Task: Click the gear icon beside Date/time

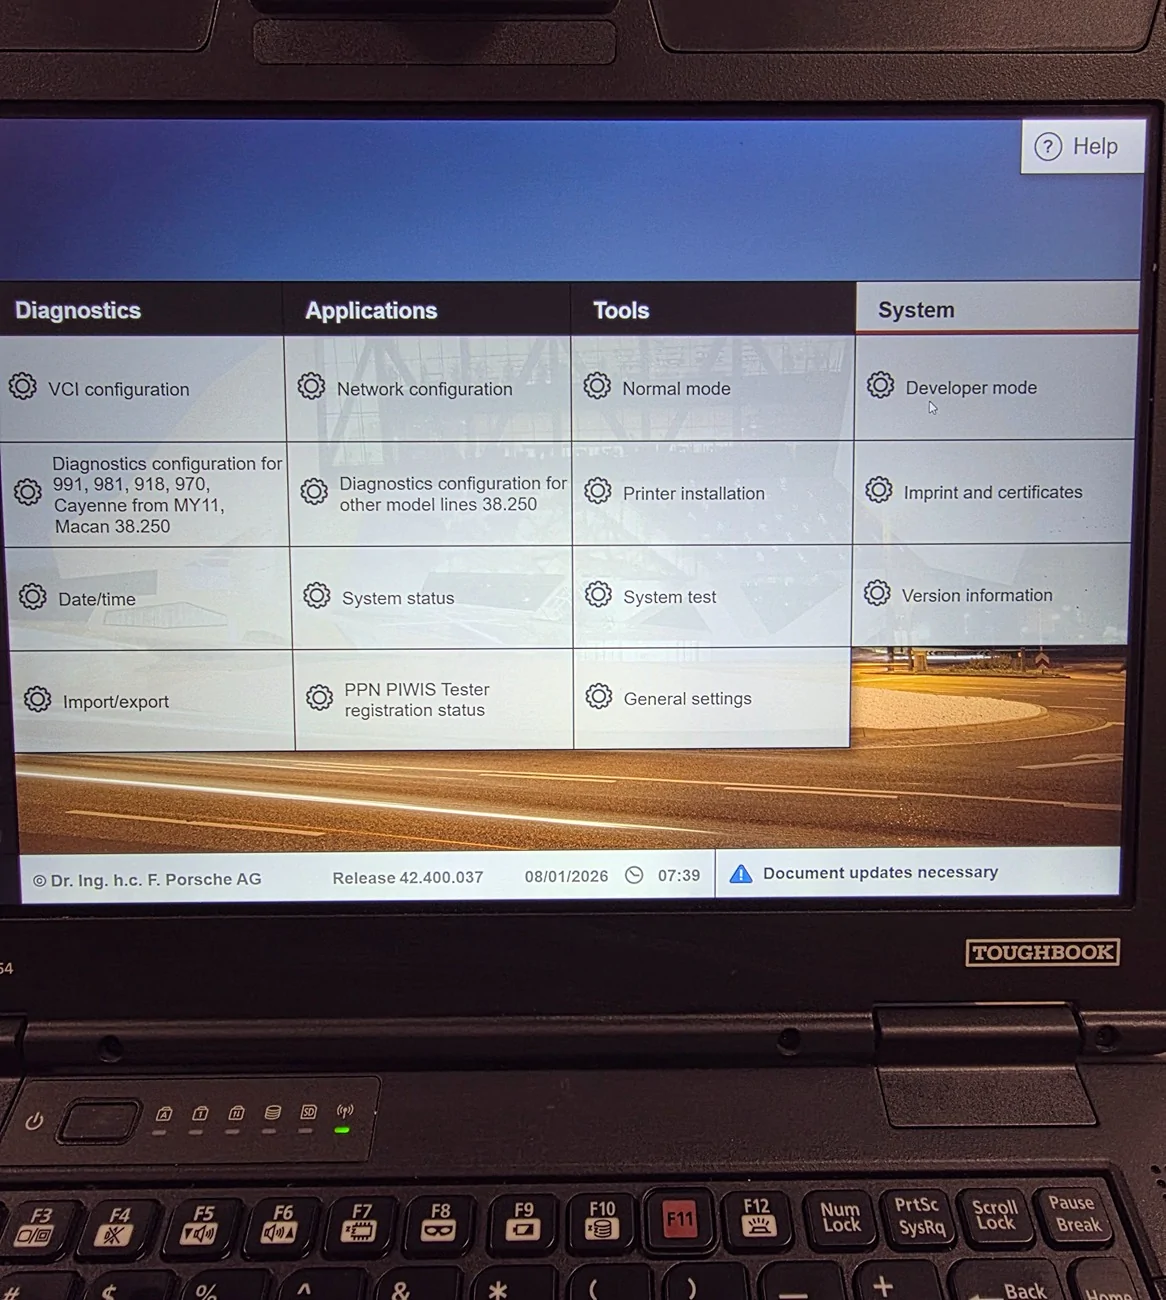Action: [x=33, y=597]
